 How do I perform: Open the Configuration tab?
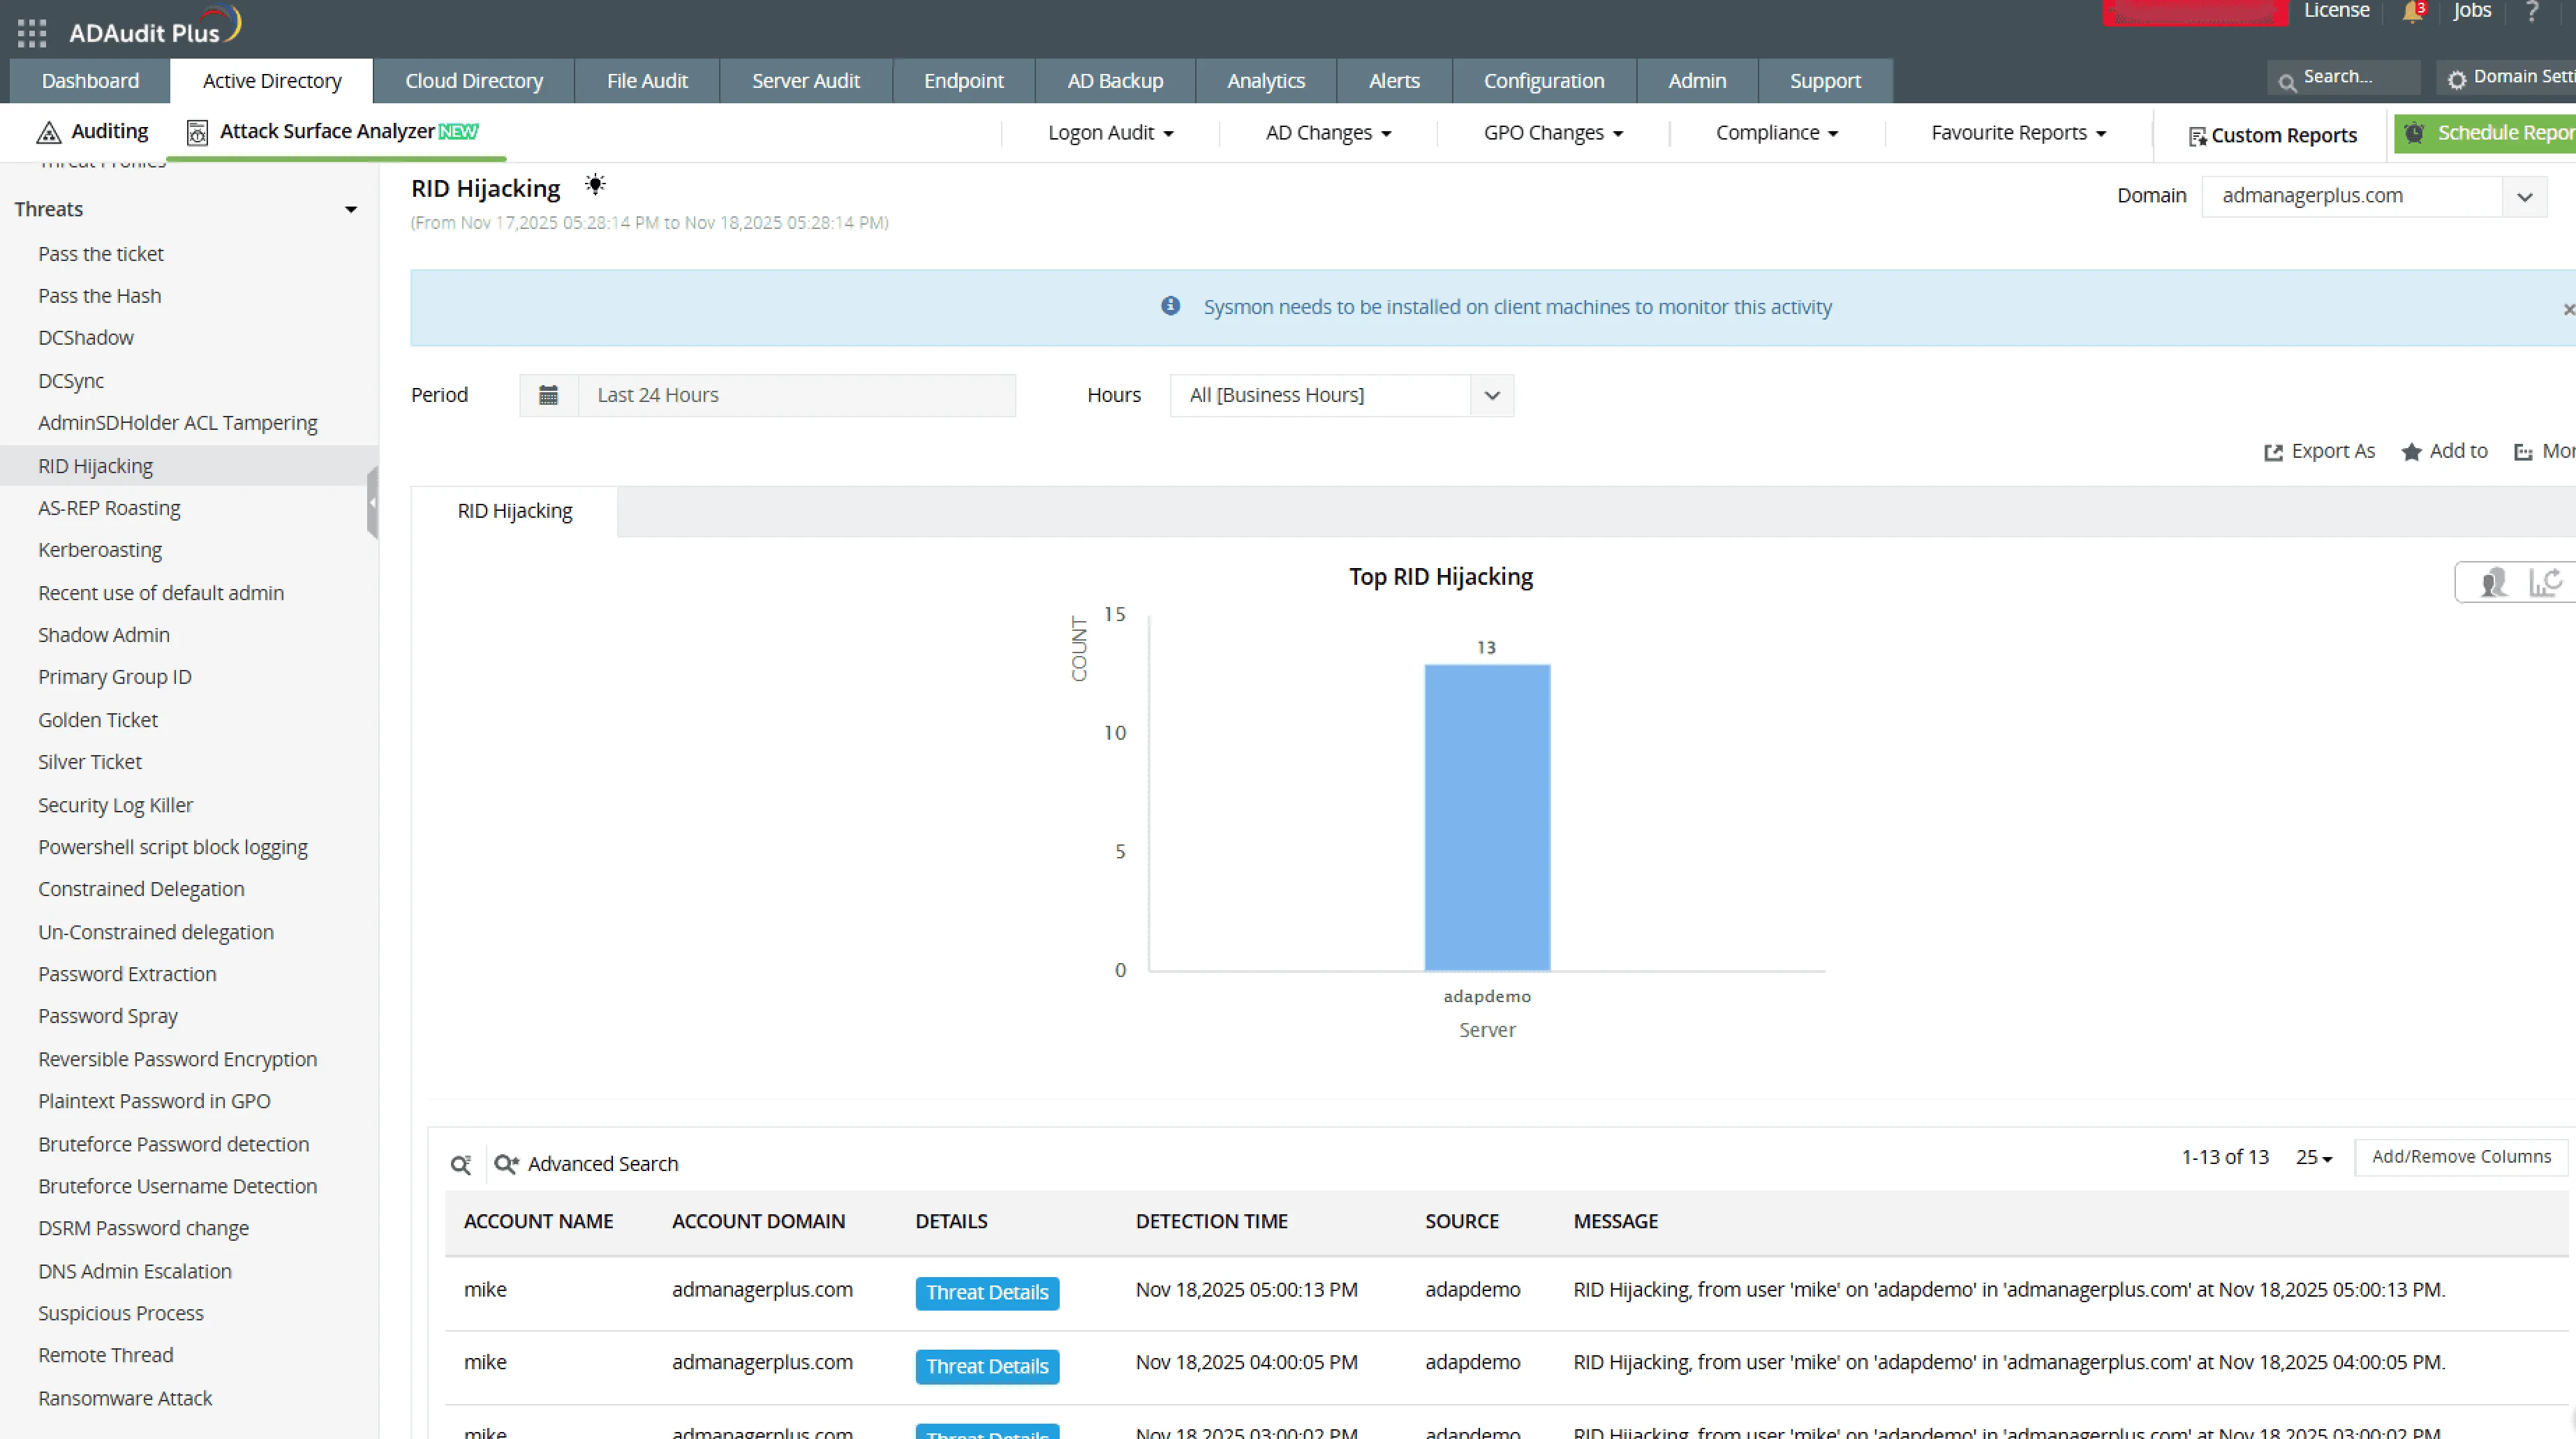tap(1544, 81)
